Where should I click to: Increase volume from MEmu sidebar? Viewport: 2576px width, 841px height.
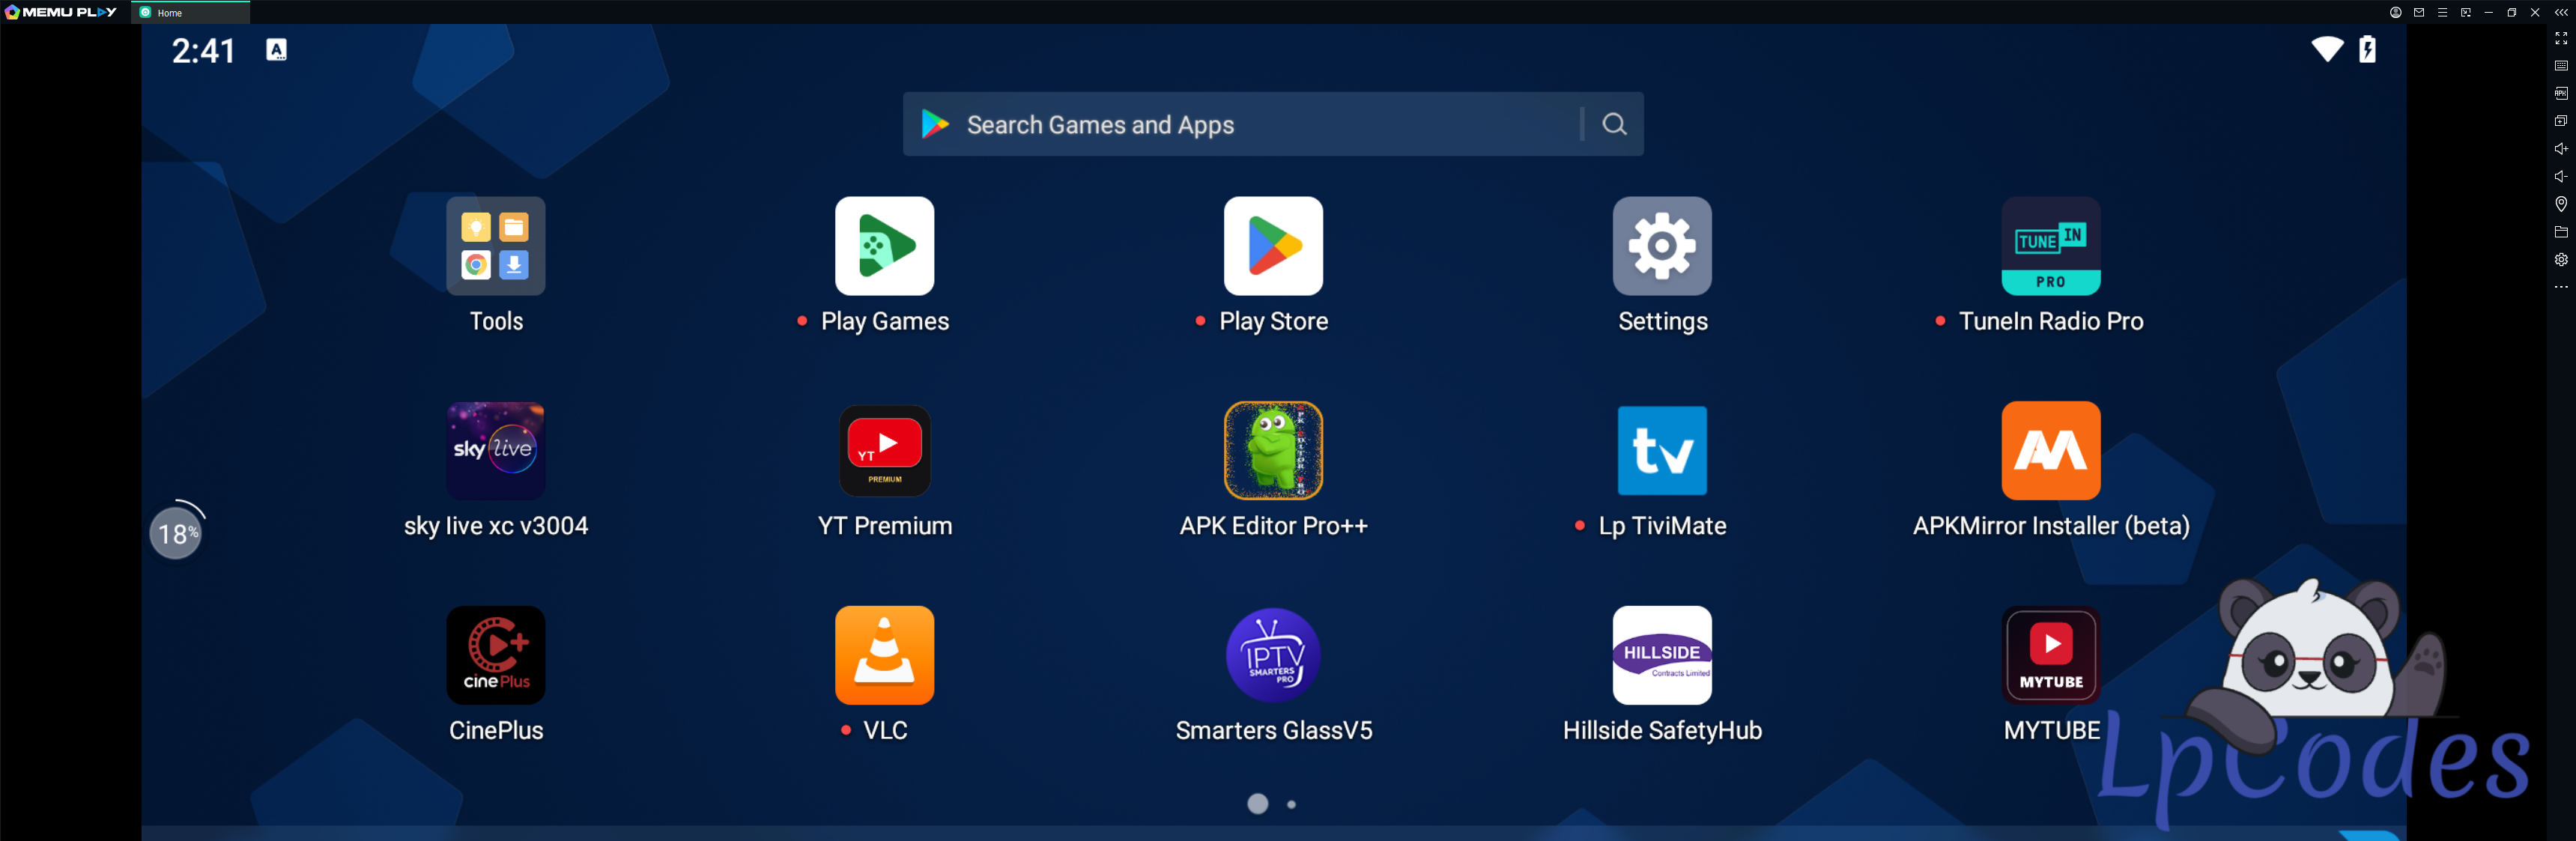[x=2561, y=149]
